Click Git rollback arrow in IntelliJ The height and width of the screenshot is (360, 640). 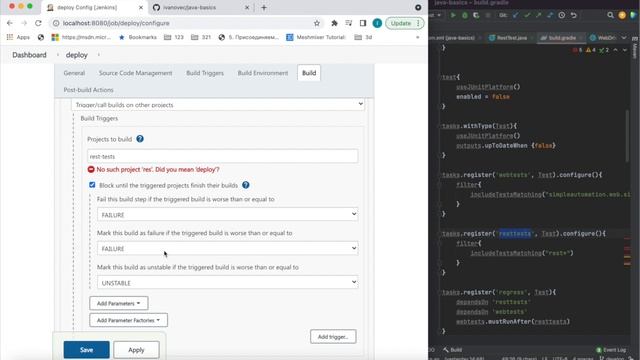[x=573, y=15]
